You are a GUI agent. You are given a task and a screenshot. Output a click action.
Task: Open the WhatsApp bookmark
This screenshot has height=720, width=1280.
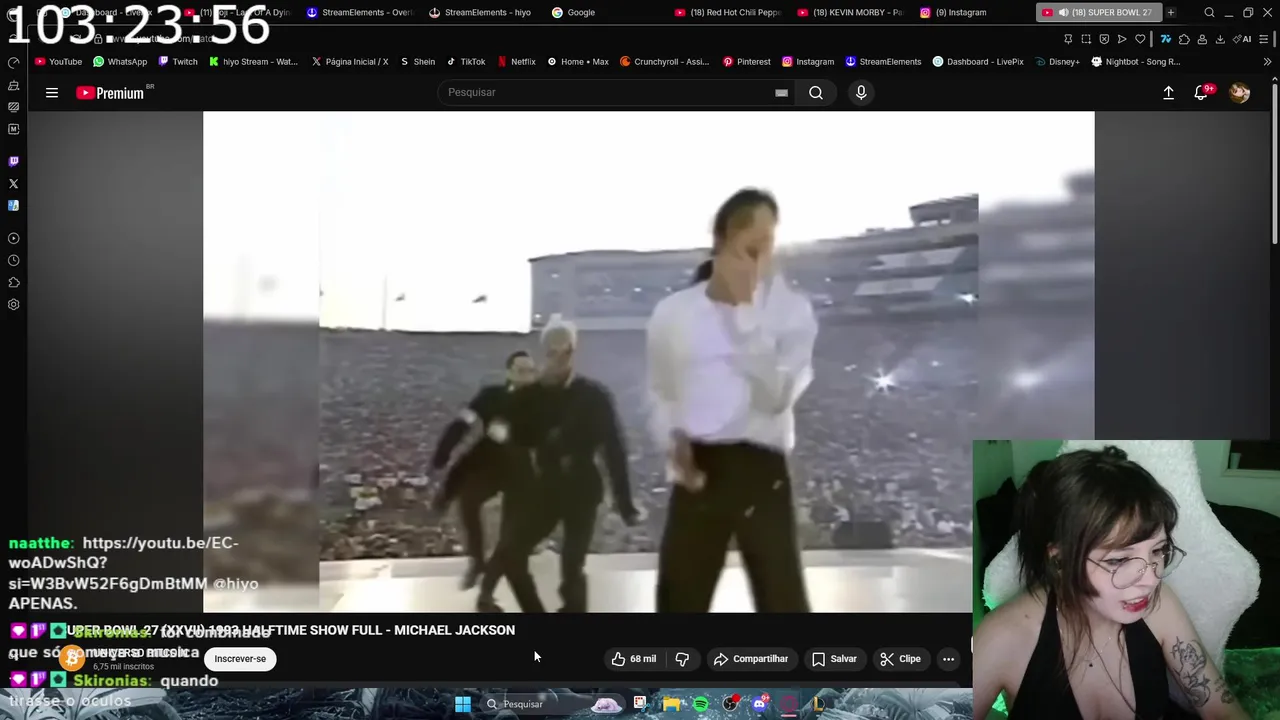[x=120, y=62]
